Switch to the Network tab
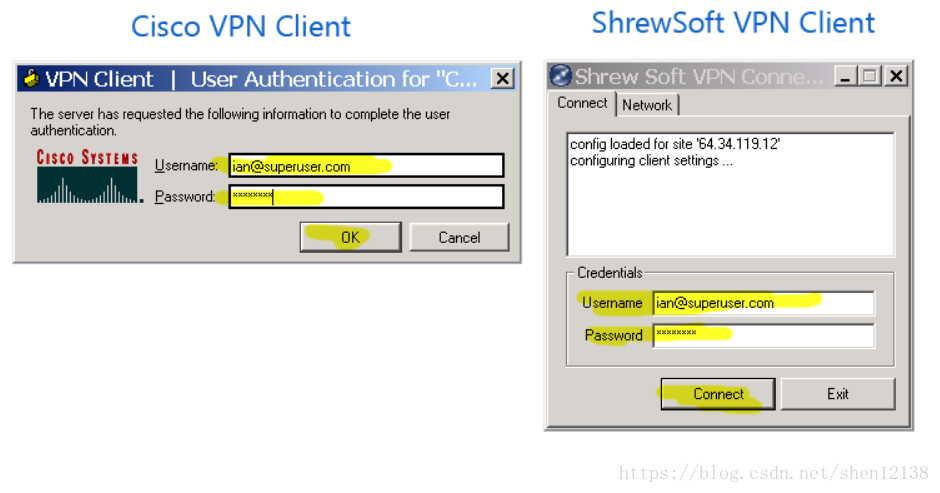The height and width of the screenshot is (493, 940). click(x=647, y=105)
